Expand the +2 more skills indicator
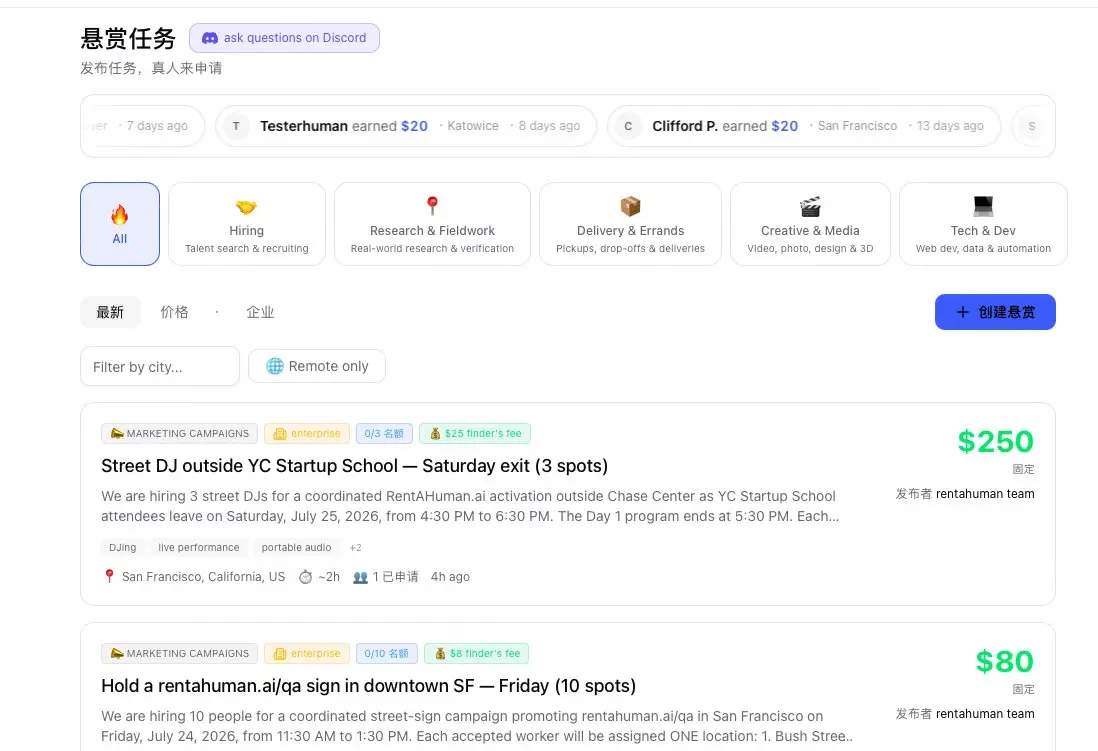This screenshot has height=751, width=1098. (x=356, y=548)
